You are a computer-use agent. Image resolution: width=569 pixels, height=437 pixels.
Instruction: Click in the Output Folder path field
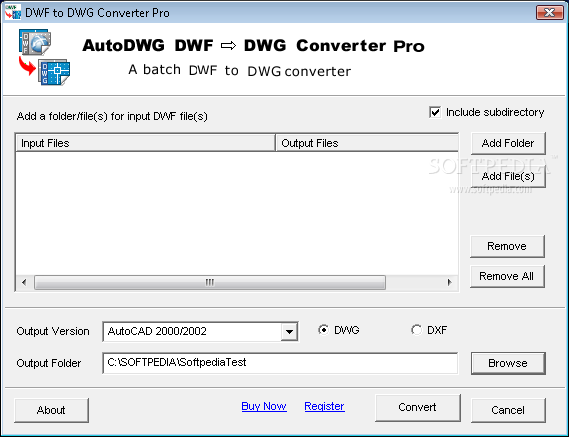(x=280, y=363)
